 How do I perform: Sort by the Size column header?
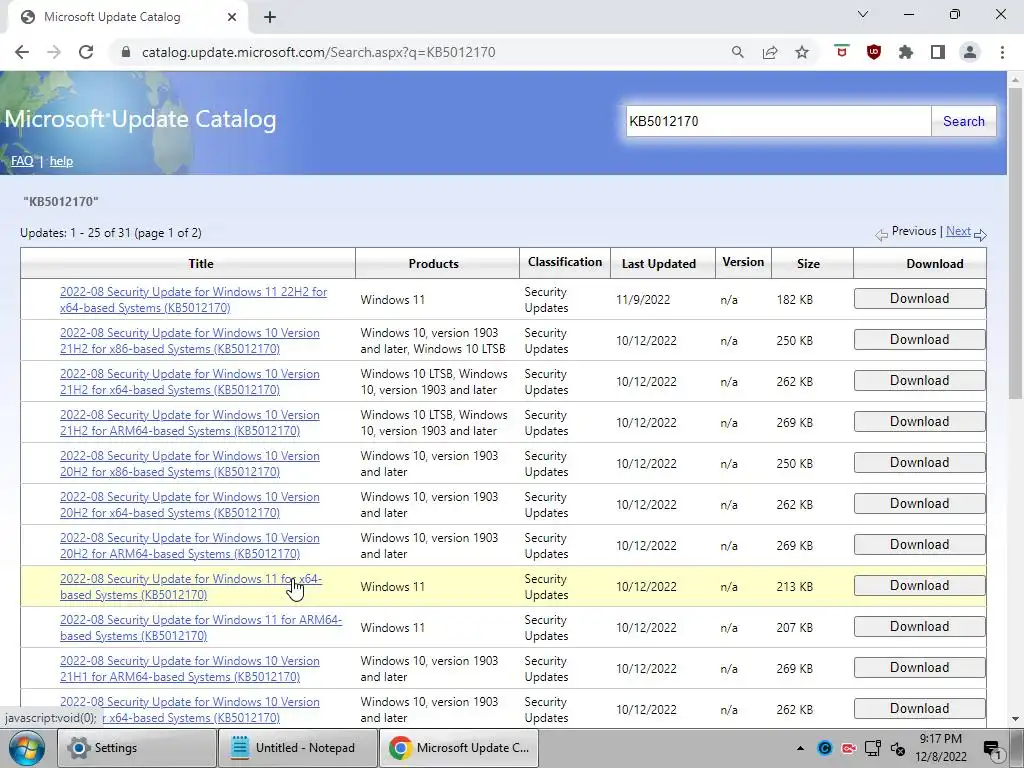(808, 264)
